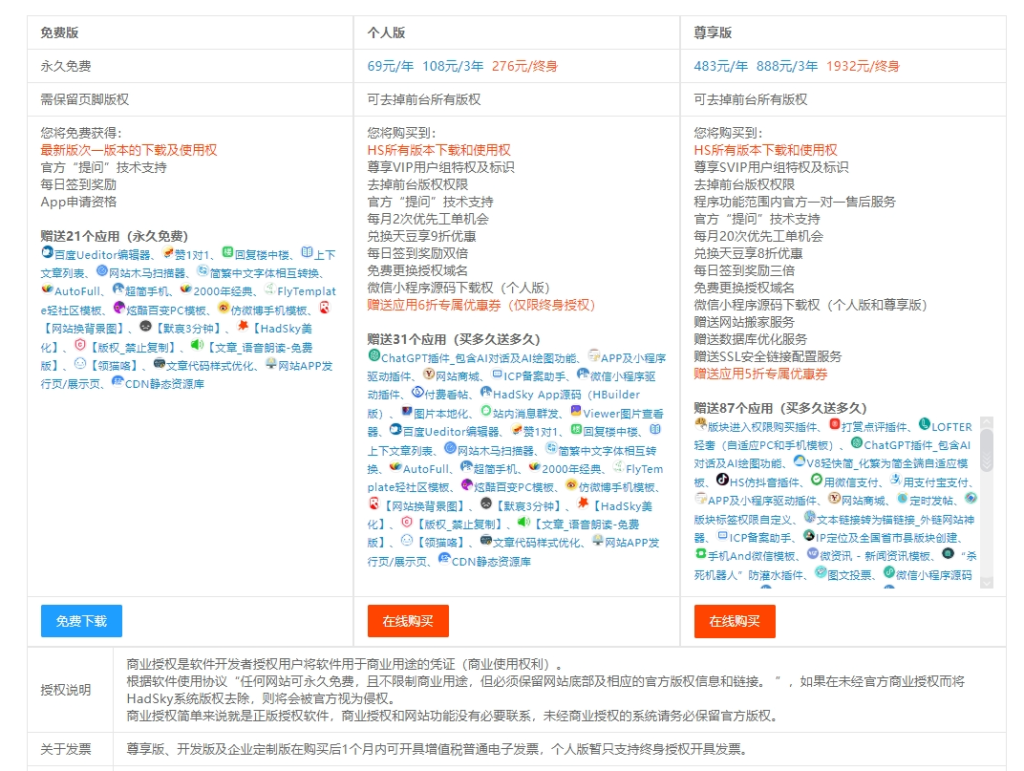The height and width of the screenshot is (771, 1024).
Task: Click the 用支付宝支付 icon
Action: click(896, 480)
